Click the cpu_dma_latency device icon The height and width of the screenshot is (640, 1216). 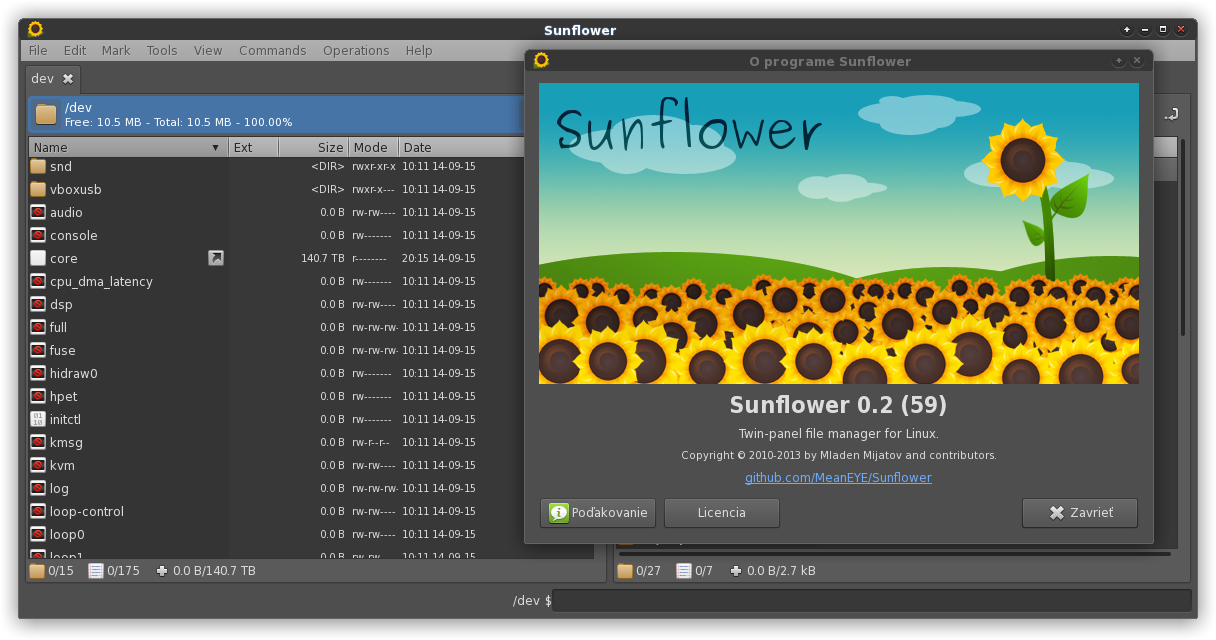point(38,281)
